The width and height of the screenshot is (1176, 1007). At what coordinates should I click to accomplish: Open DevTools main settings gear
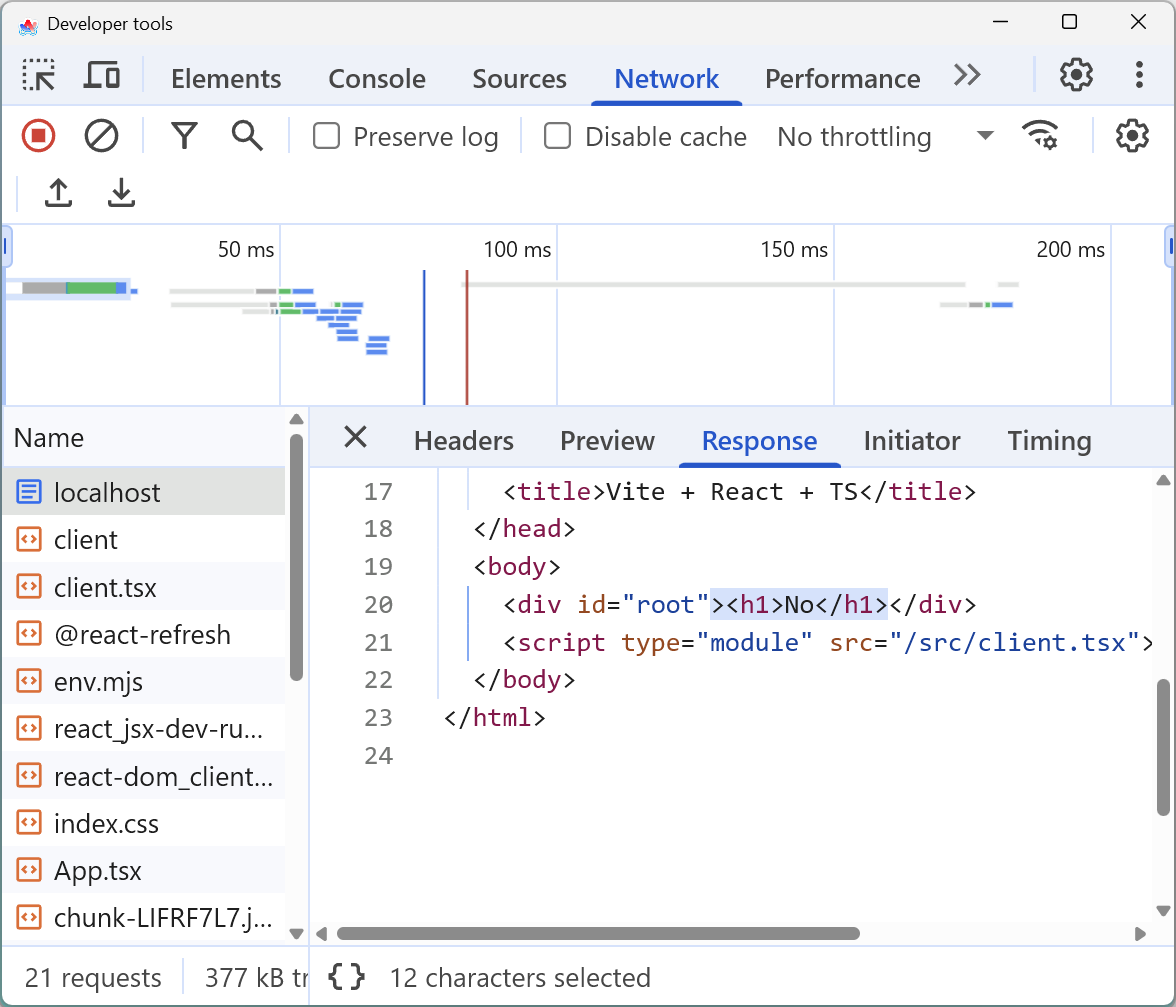tap(1076, 75)
